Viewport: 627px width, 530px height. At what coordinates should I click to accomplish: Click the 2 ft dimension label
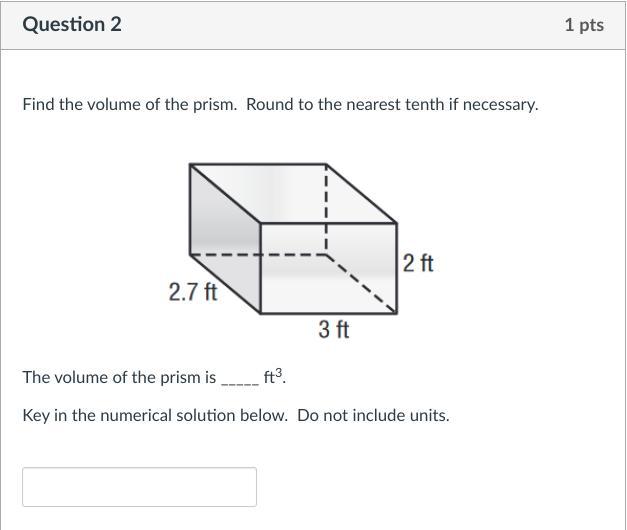418,263
